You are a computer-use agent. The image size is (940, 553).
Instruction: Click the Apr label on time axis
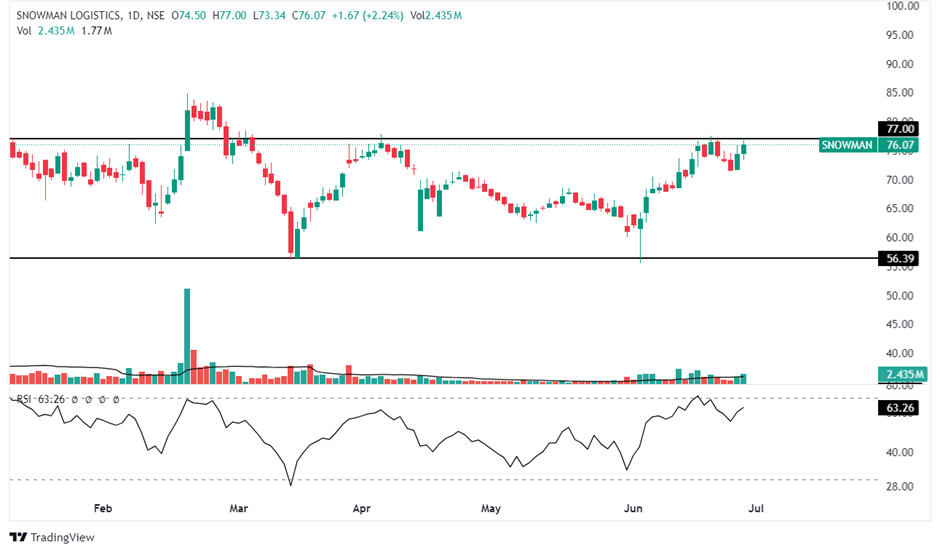click(x=362, y=508)
